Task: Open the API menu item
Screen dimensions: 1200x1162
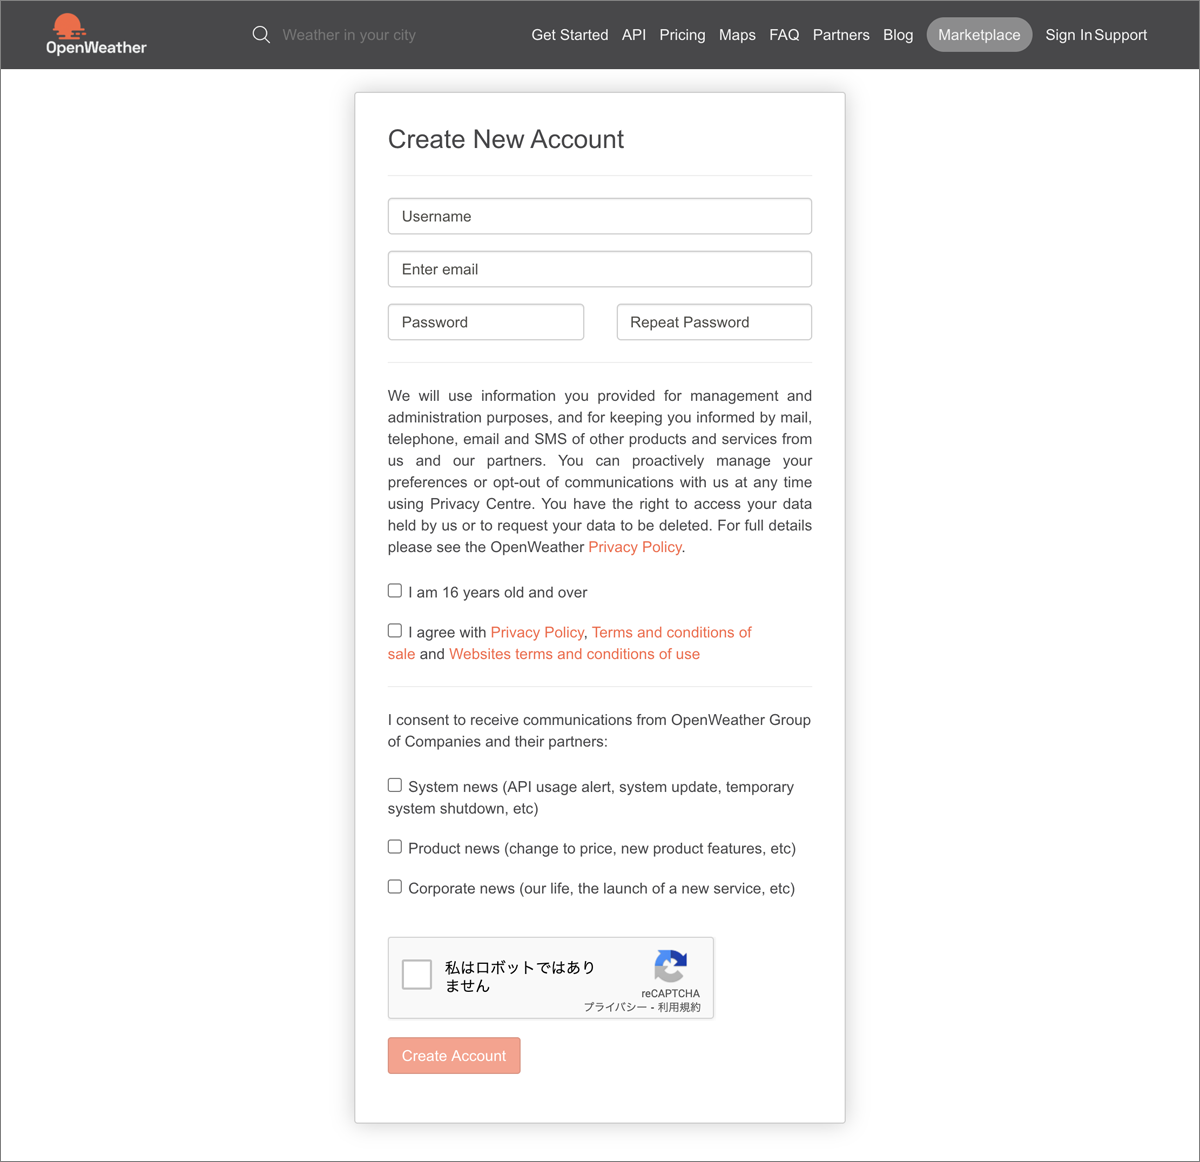Action: point(634,35)
